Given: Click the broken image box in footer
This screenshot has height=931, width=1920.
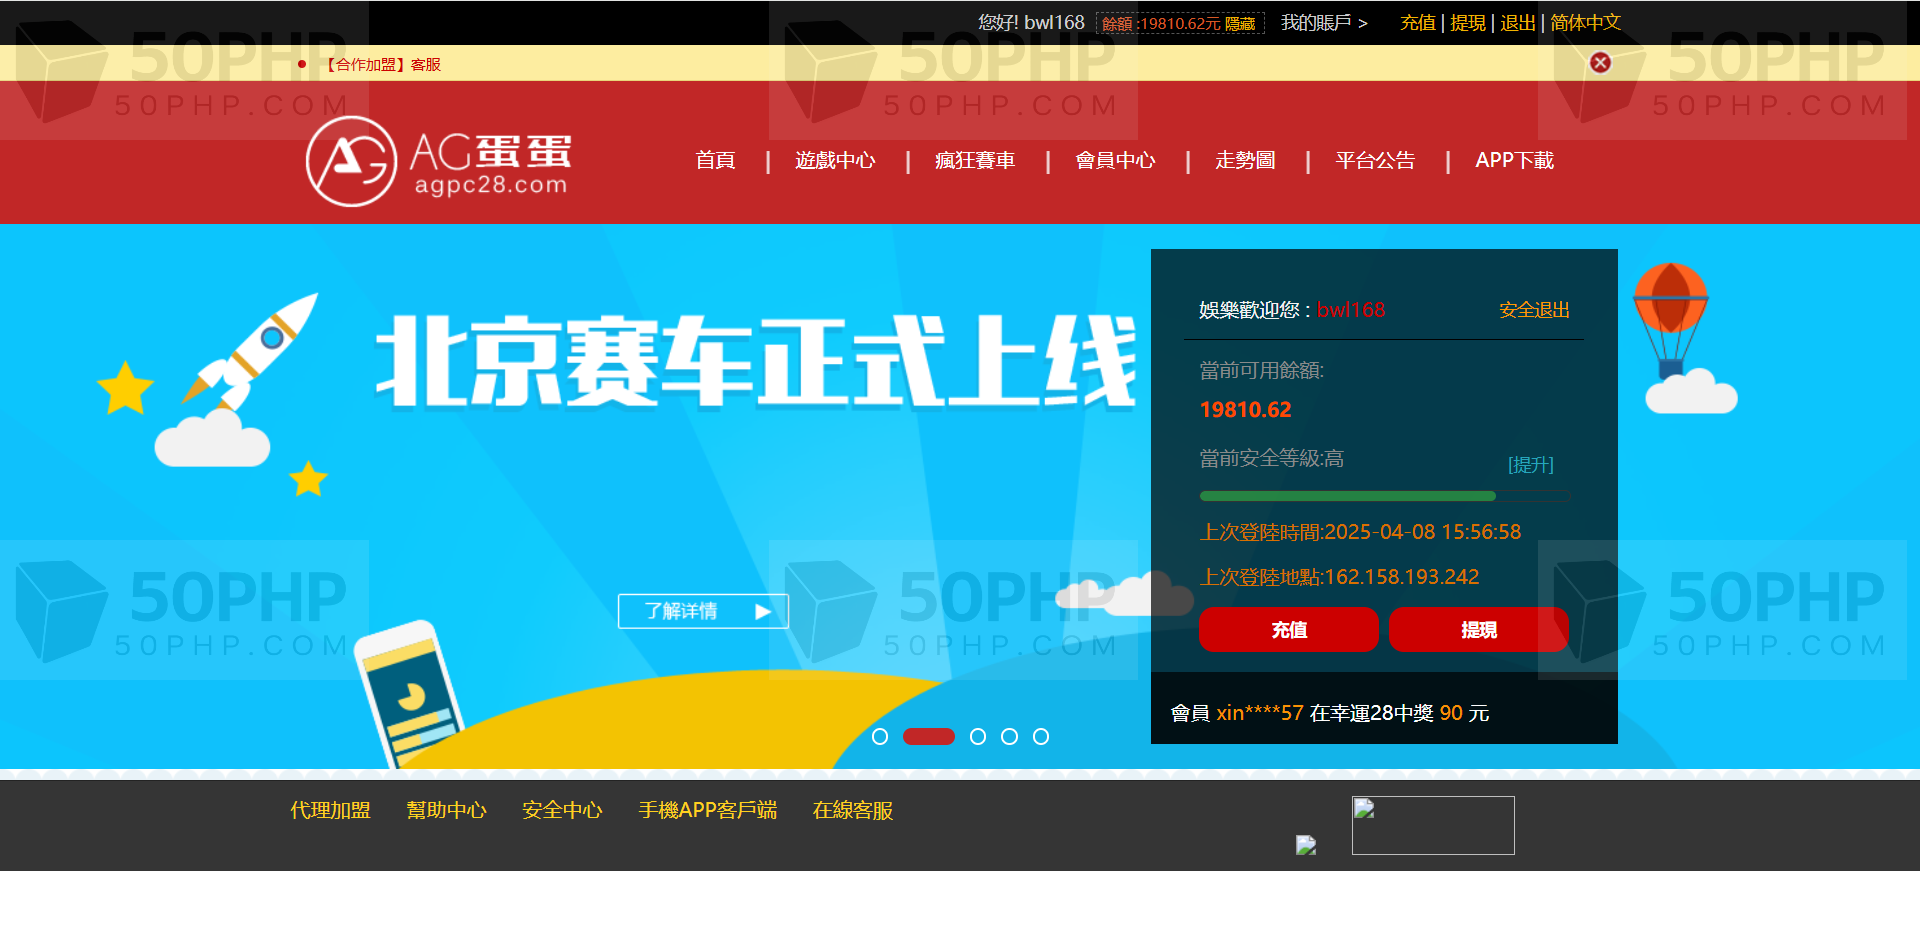Looking at the screenshot, I should (x=1432, y=825).
